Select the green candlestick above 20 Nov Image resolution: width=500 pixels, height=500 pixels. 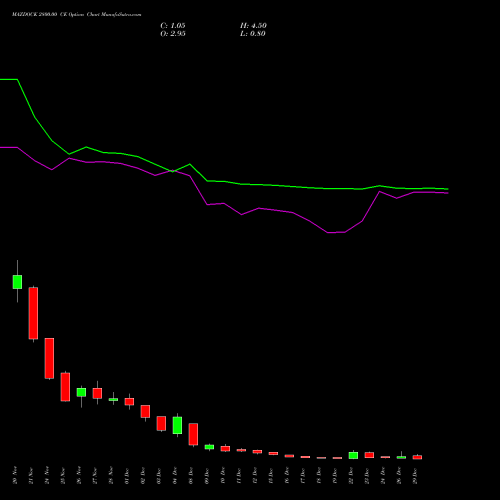point(17,282)
